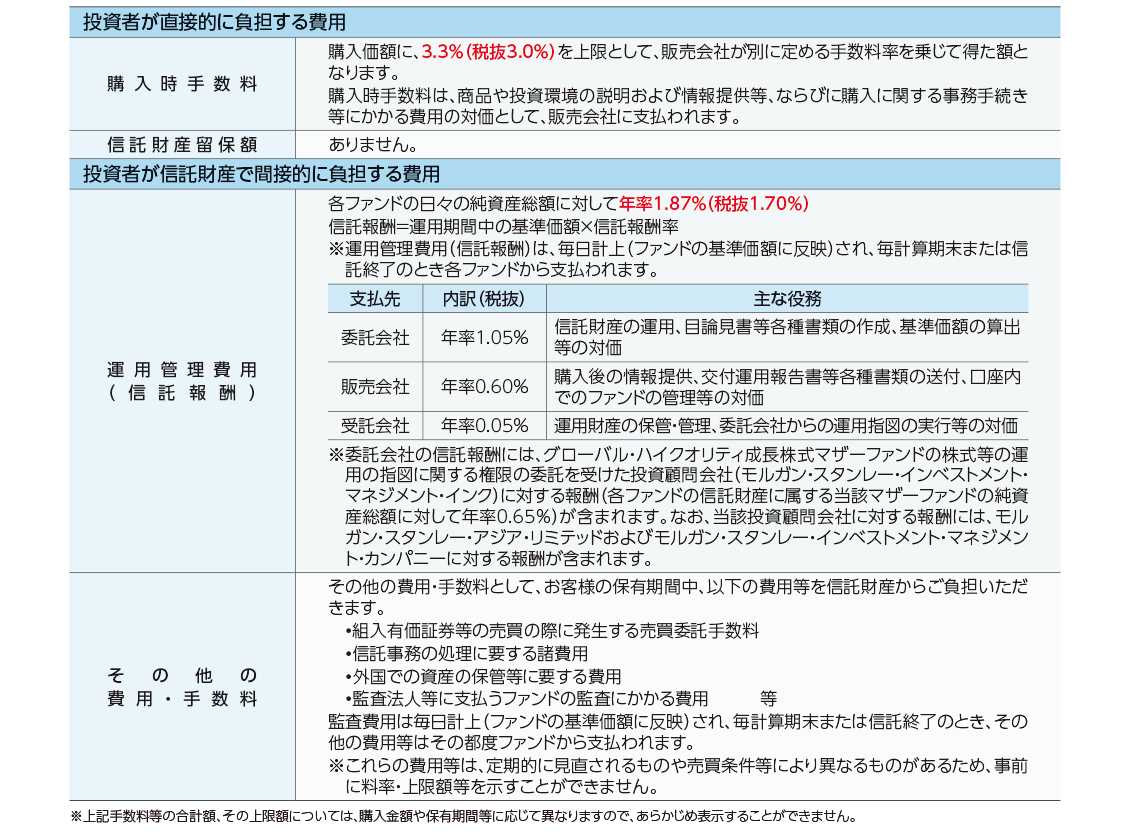The height and width of the screenshot is (835, 1130).
Task: Click the 年率0.60% value cell
Action: (484, 386)
